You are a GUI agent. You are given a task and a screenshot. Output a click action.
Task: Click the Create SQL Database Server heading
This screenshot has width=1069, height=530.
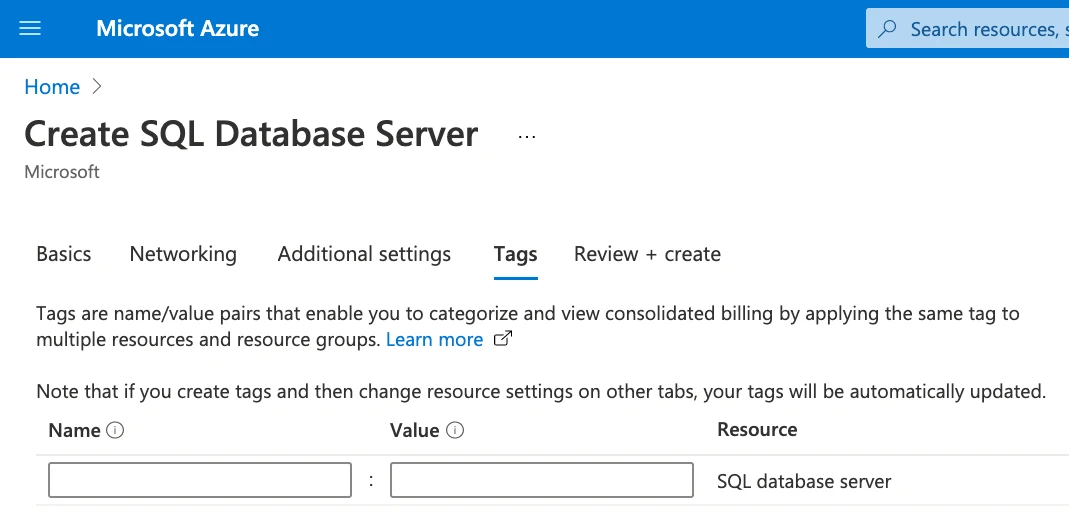[x=251, y=134]
